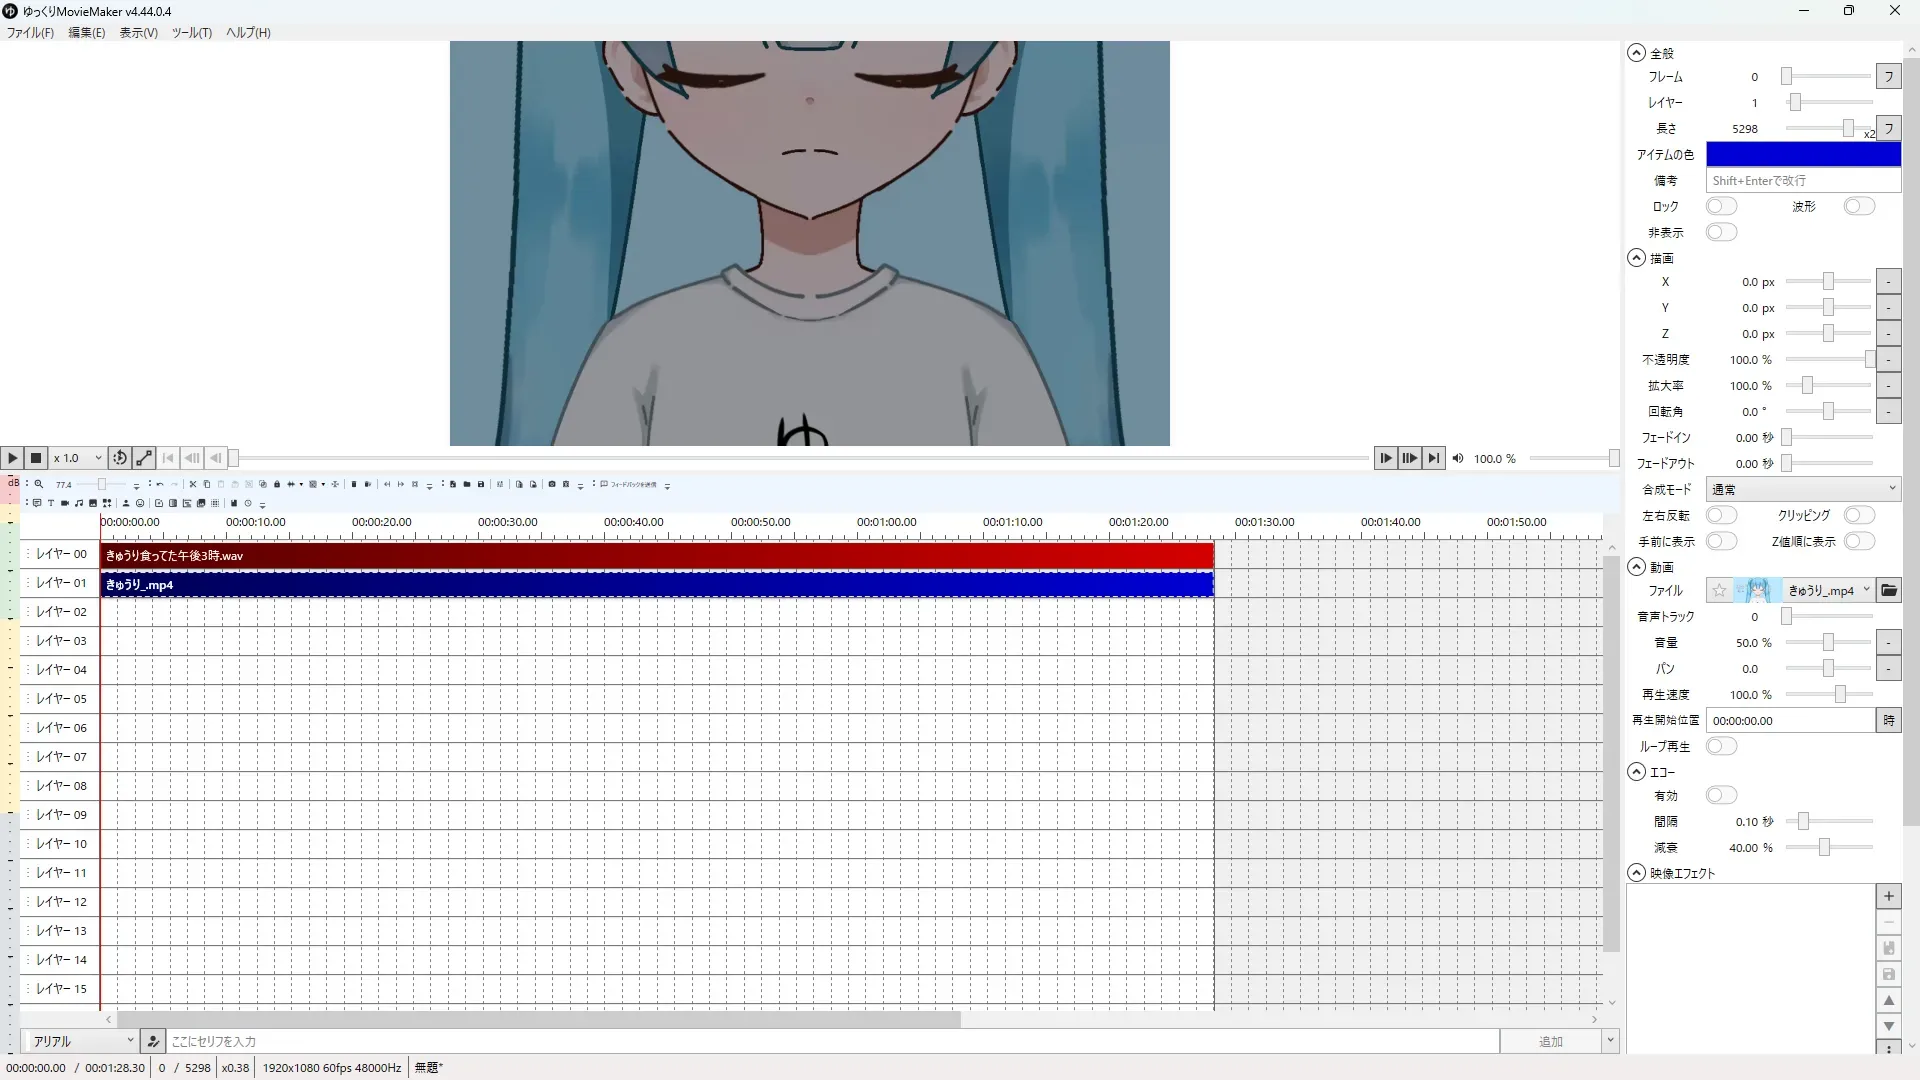Click the blue アイテムの色 color swatch
Viewport: 1920px width, 1080px height.
(x=1802, y=154)
